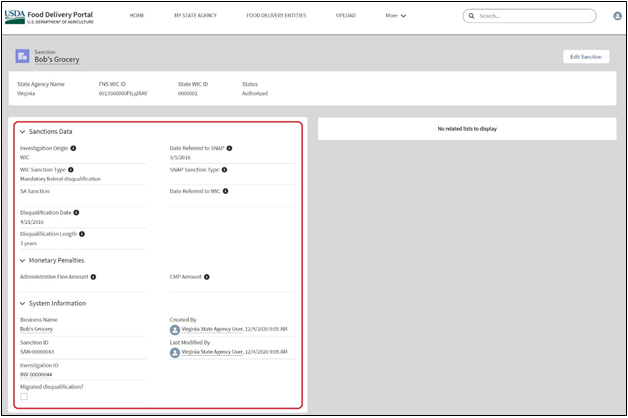Click the Edit Sanction button
Viewport: 628px width, 418px height.
tap(586, 57)
